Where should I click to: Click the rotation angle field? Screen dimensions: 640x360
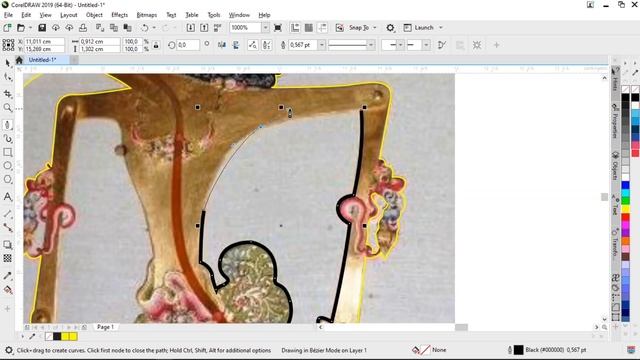188,45
